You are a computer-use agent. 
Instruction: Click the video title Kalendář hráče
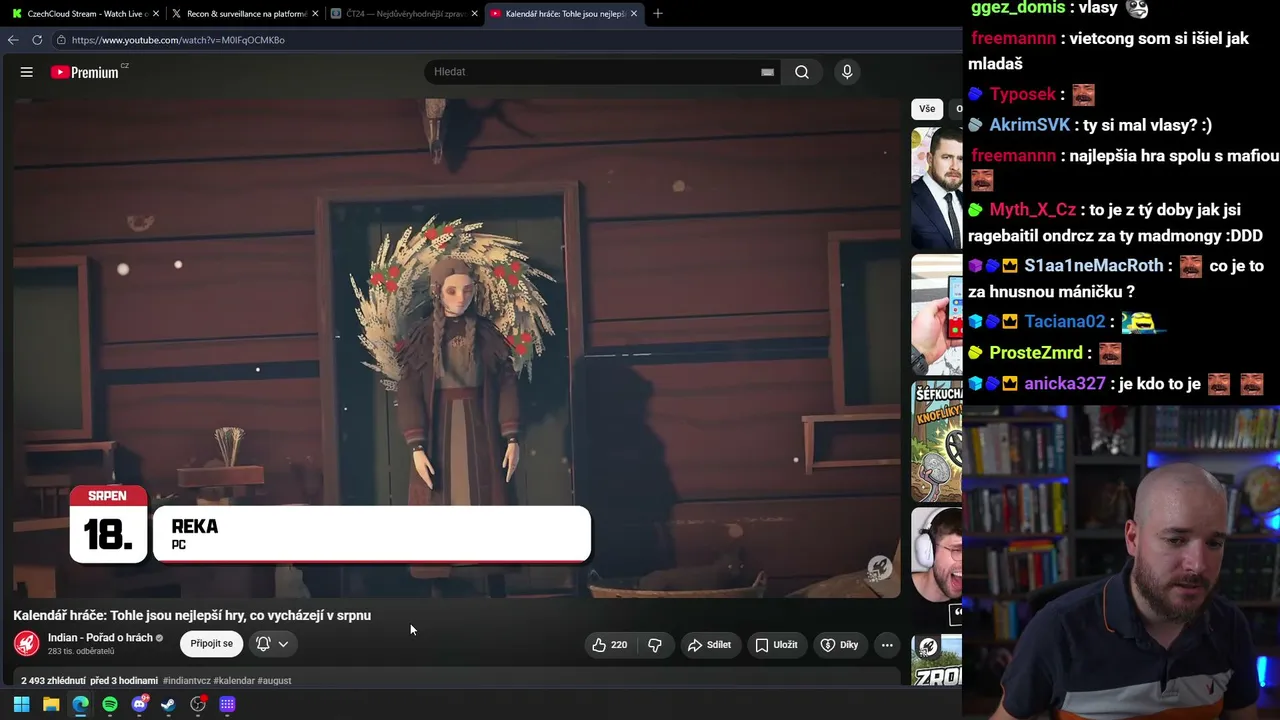click(192, 615)
